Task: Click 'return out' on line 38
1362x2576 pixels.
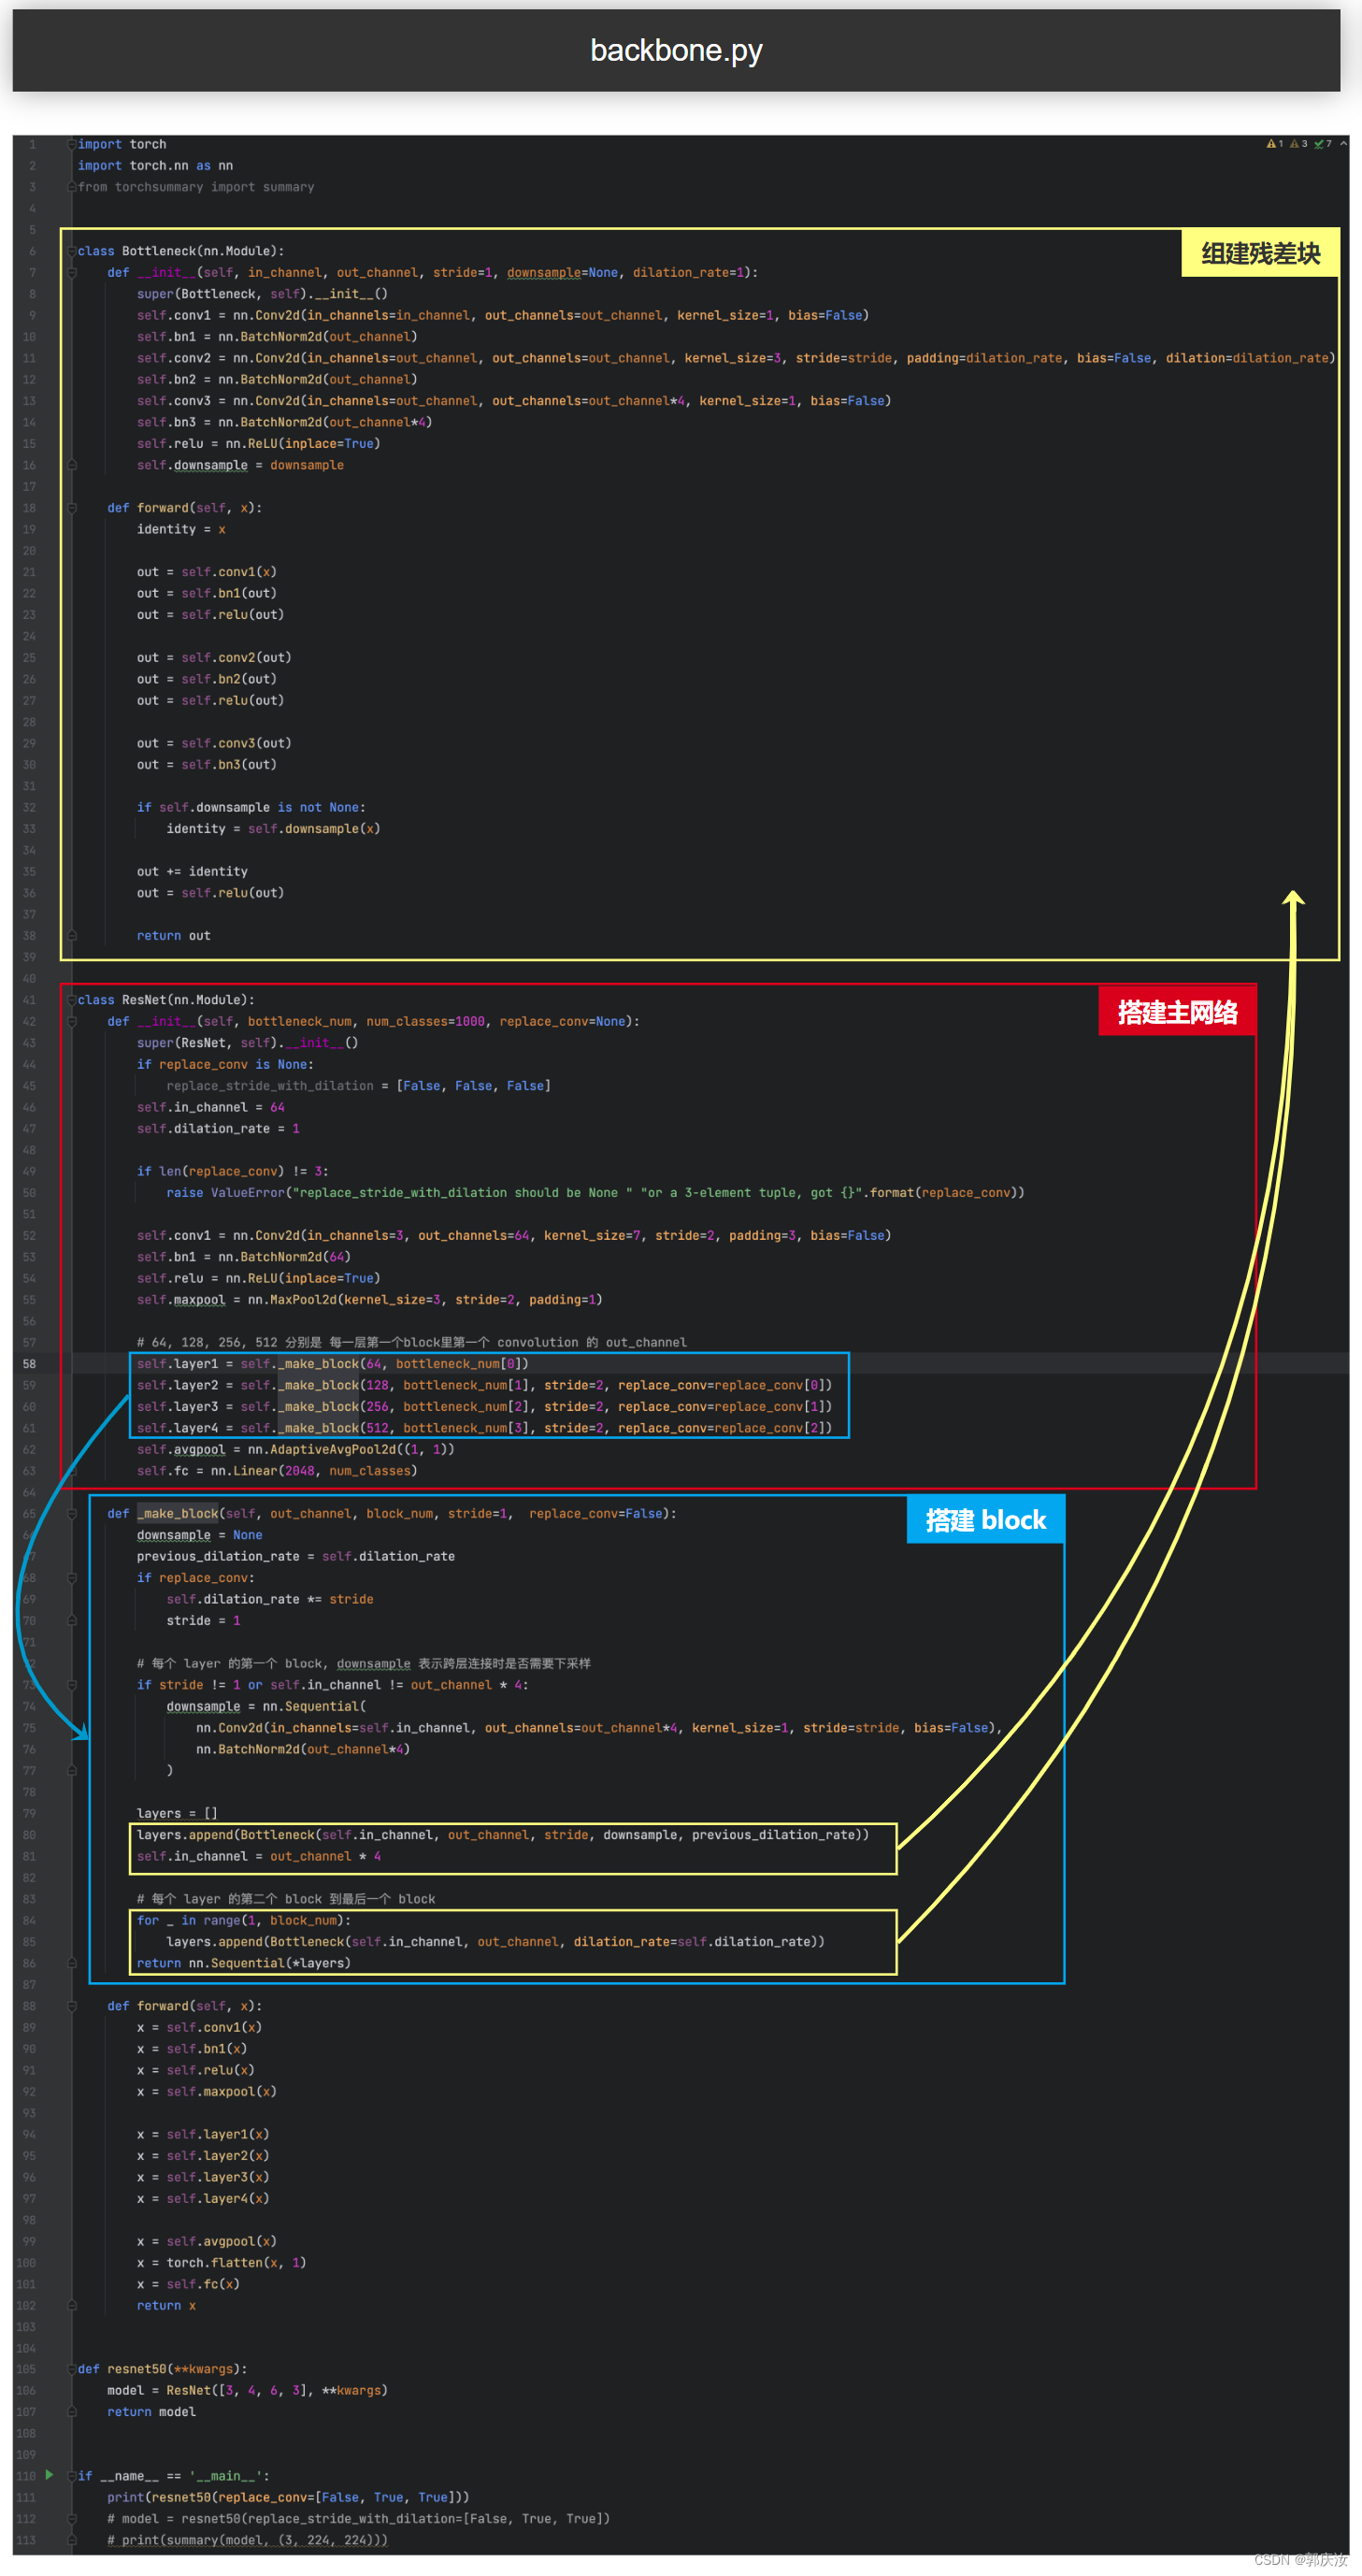Action: (x=174, y=936)
